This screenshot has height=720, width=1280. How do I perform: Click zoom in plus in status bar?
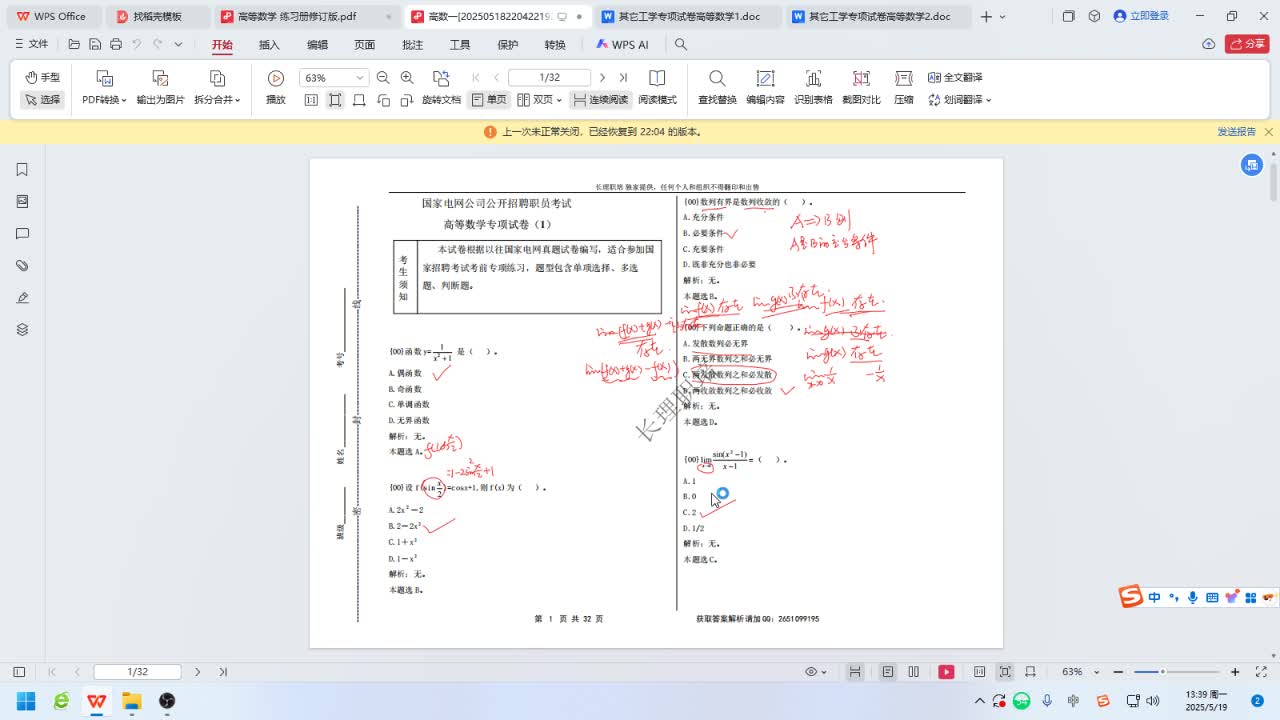pos(1235,672)
